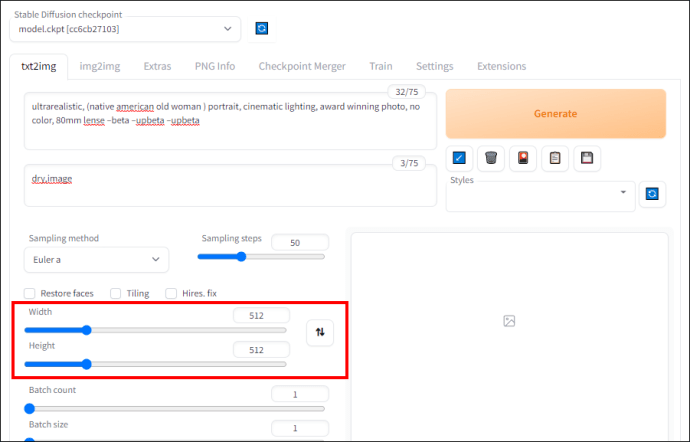Save style using the floppy disk icon
This screenshot has width=690, height=442.
click(587, 158)
